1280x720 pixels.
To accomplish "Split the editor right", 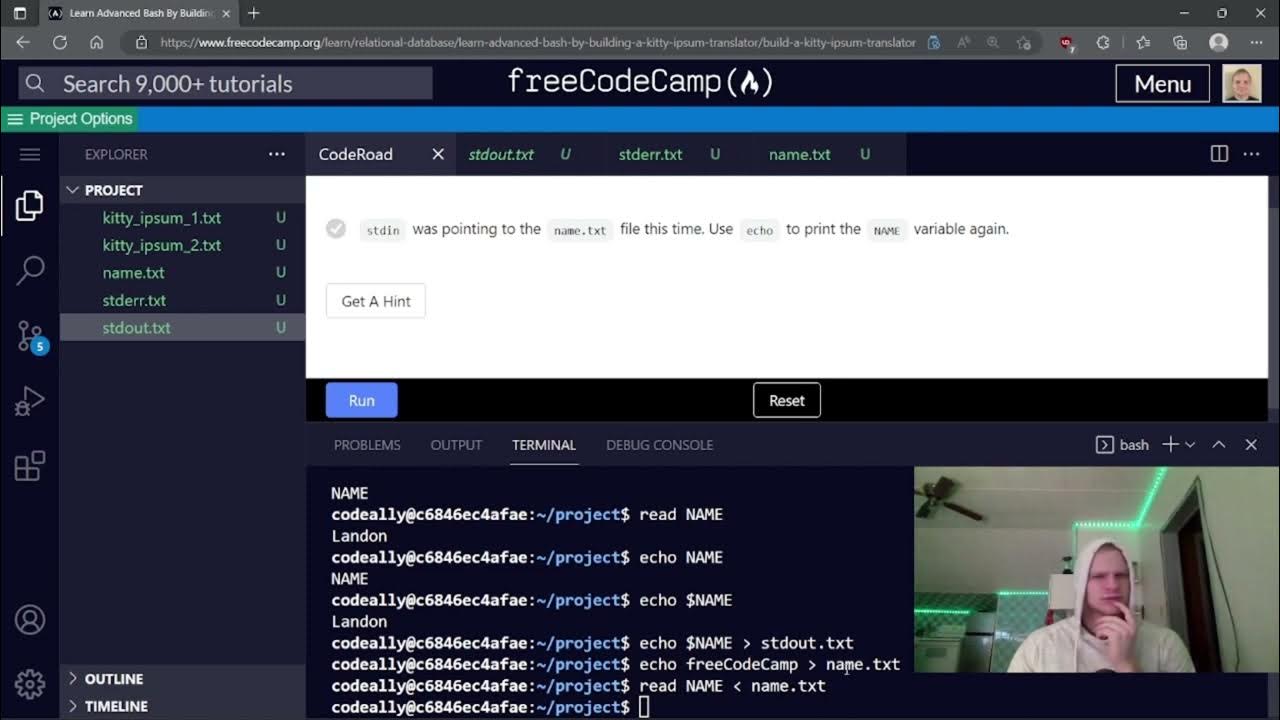I will (1219, 154).
